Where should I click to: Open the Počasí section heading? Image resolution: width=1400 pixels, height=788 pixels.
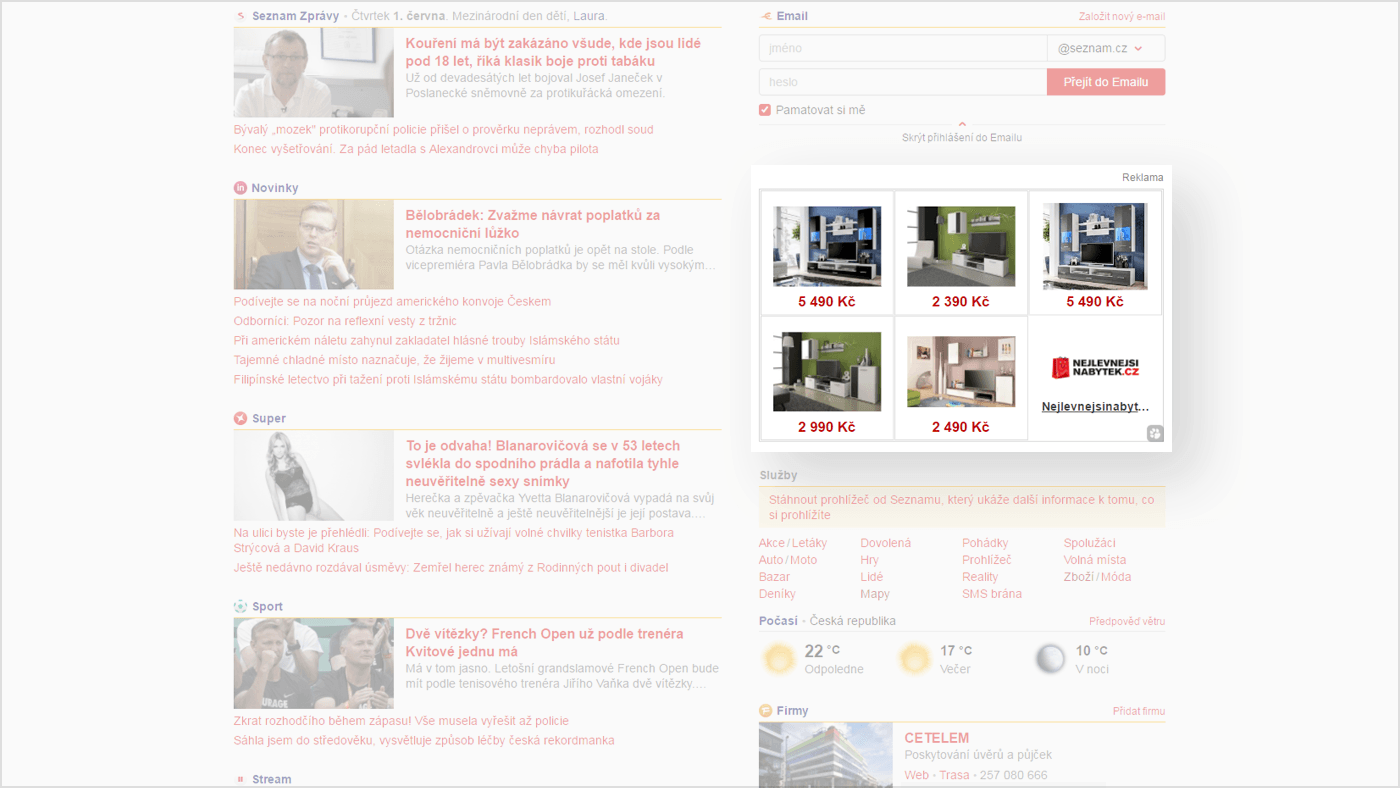778,621
